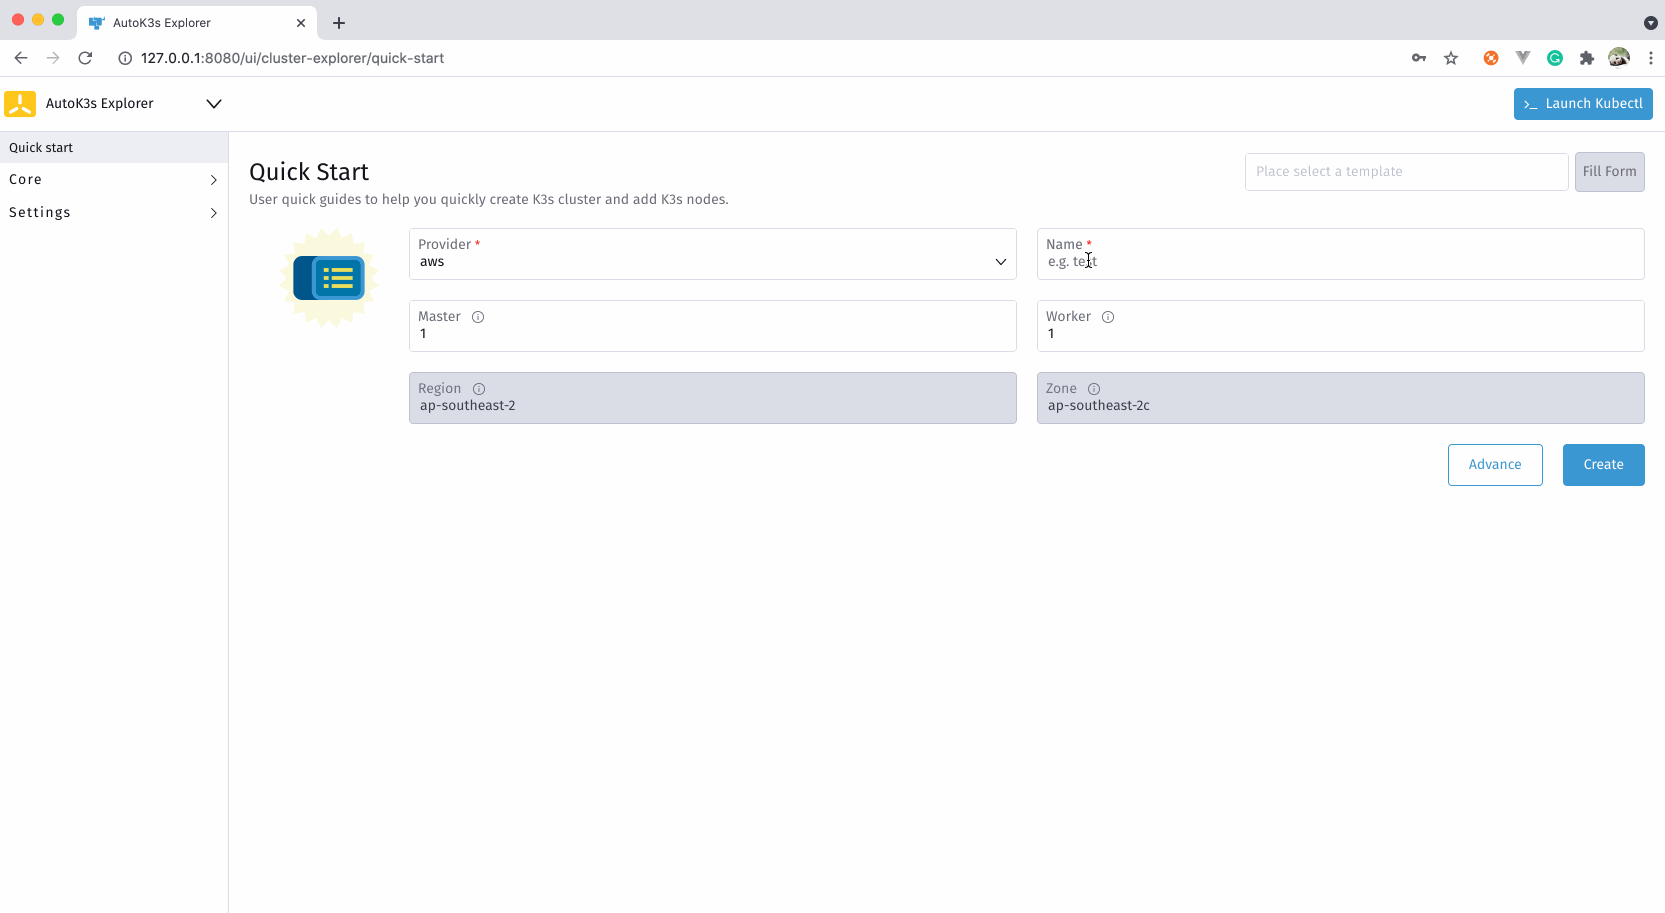Screen dimensions: 1665x913
Task: Click the Quick Start illustration icon
Action: click(x=329, y=278)
